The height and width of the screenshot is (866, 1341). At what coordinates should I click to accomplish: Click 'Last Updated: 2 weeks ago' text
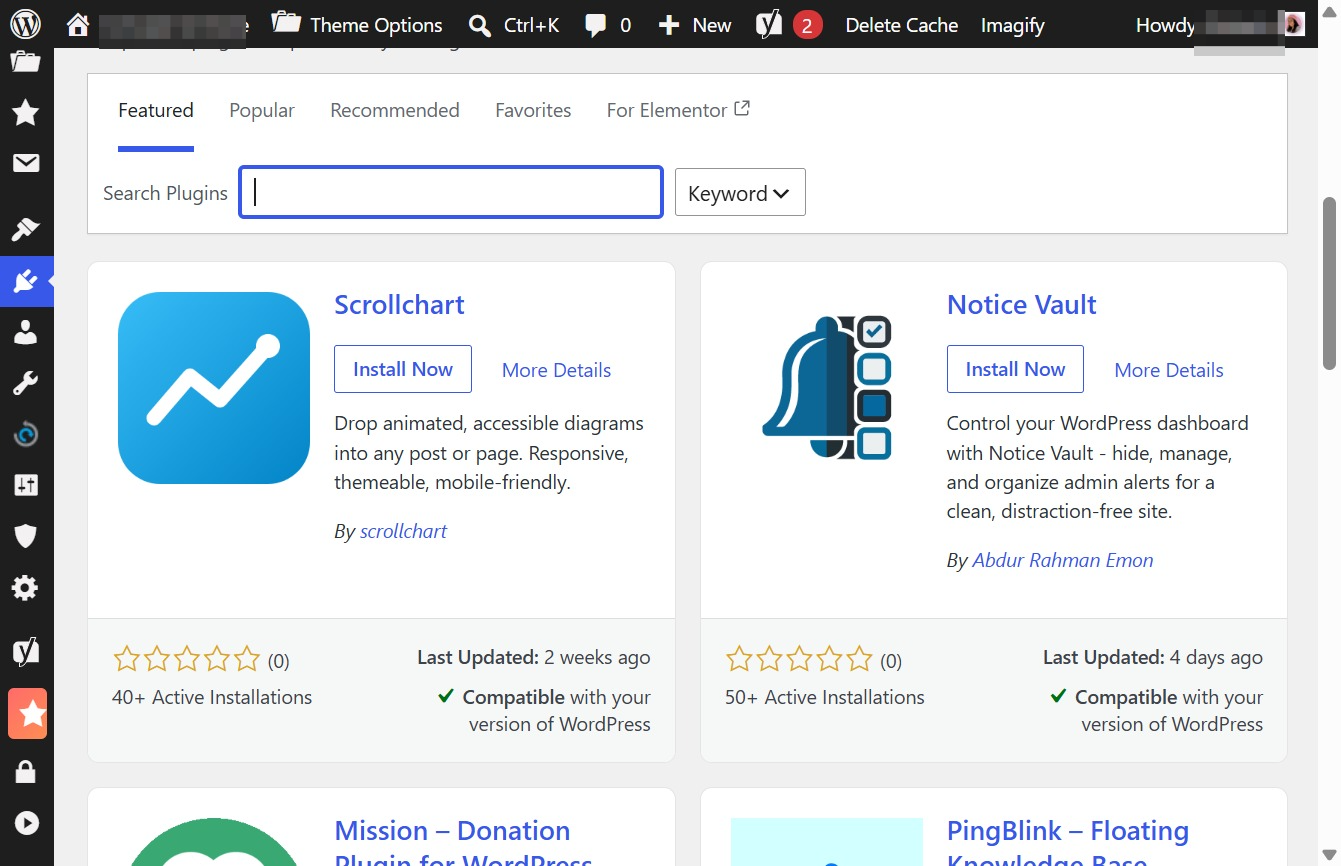pyautogui.click(x=534, y=657)
